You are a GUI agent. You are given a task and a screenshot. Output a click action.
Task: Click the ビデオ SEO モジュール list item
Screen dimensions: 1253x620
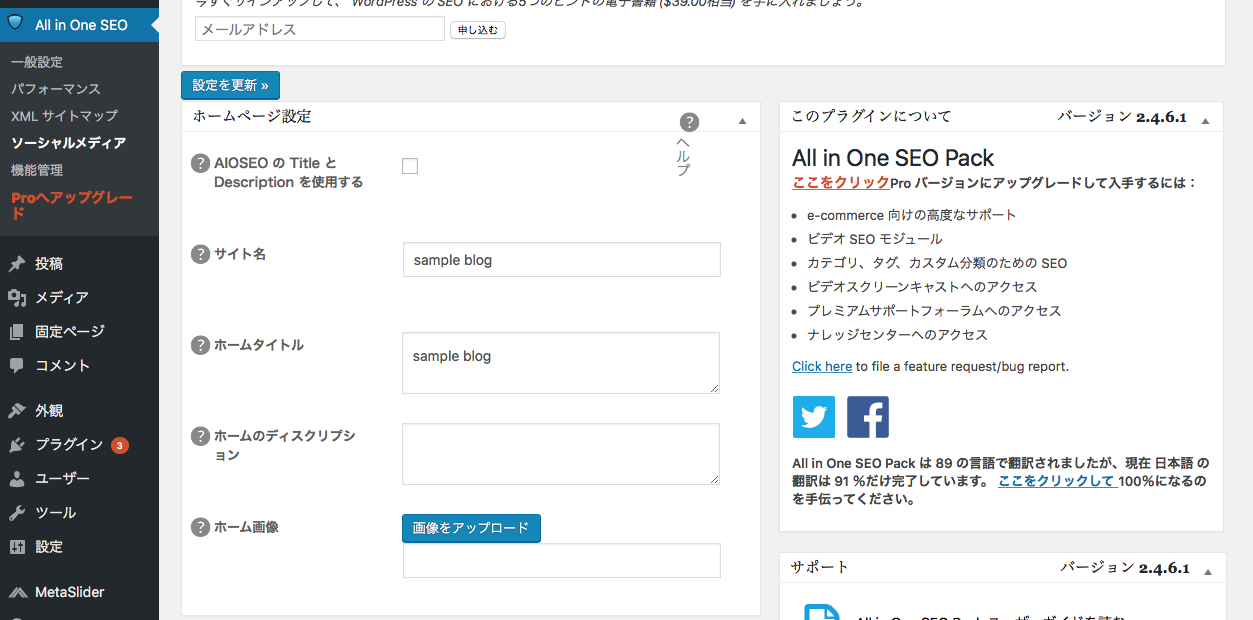point(875,239)
